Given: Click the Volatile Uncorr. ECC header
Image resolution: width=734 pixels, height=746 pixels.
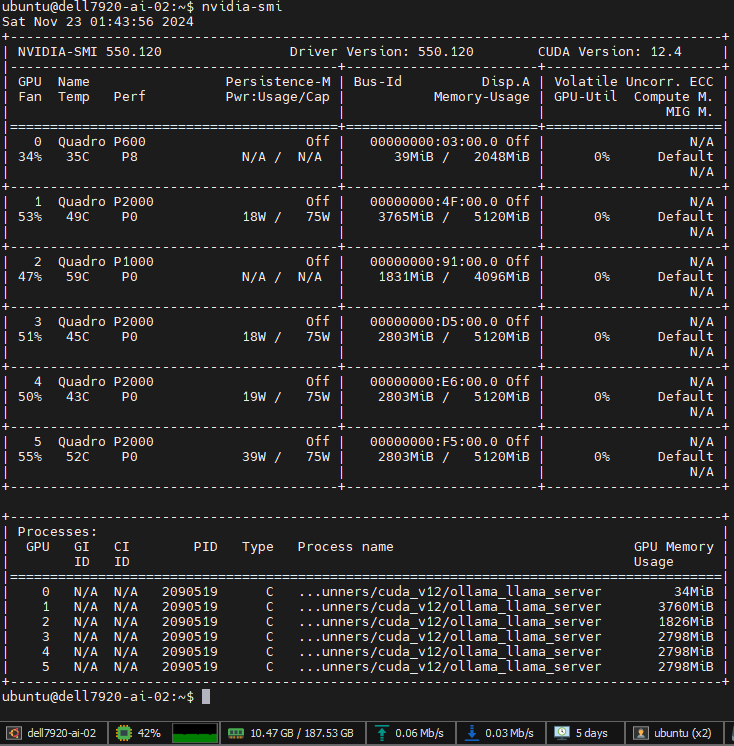Looking at the screenshot, I should [x=634, y=82].
